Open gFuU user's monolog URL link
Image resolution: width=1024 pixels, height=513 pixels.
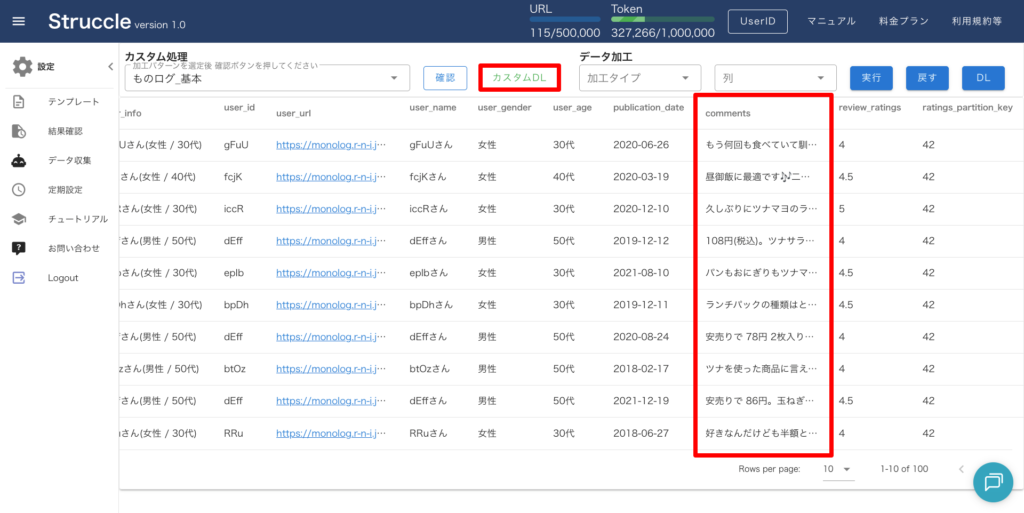(x=330, y=145)
